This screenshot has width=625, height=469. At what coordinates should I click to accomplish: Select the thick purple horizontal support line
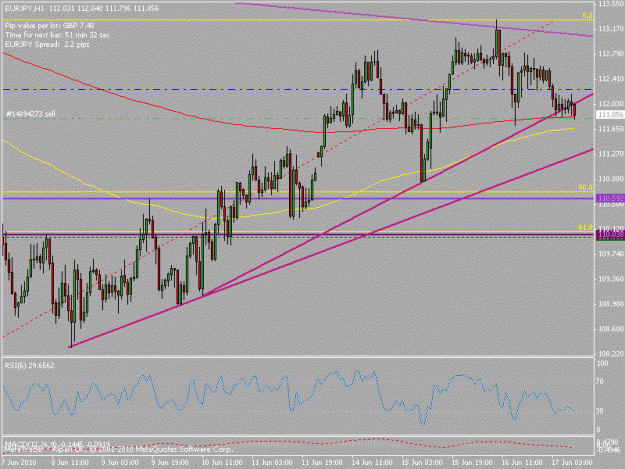click(298, 198)
